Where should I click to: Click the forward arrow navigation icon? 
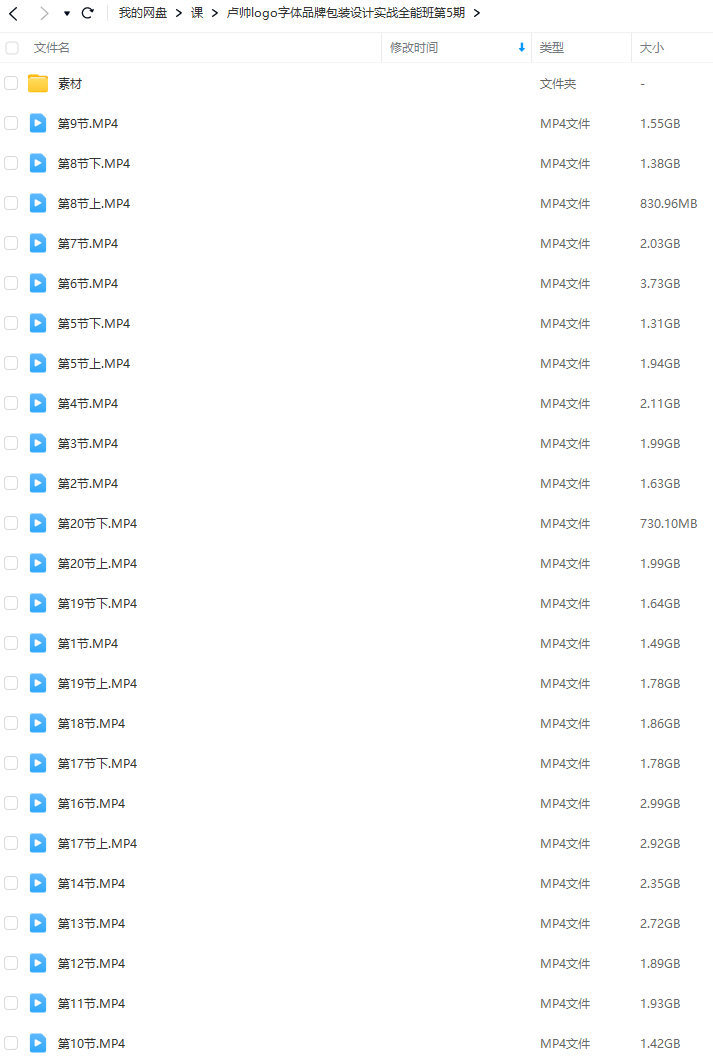(x=44, y=13)
